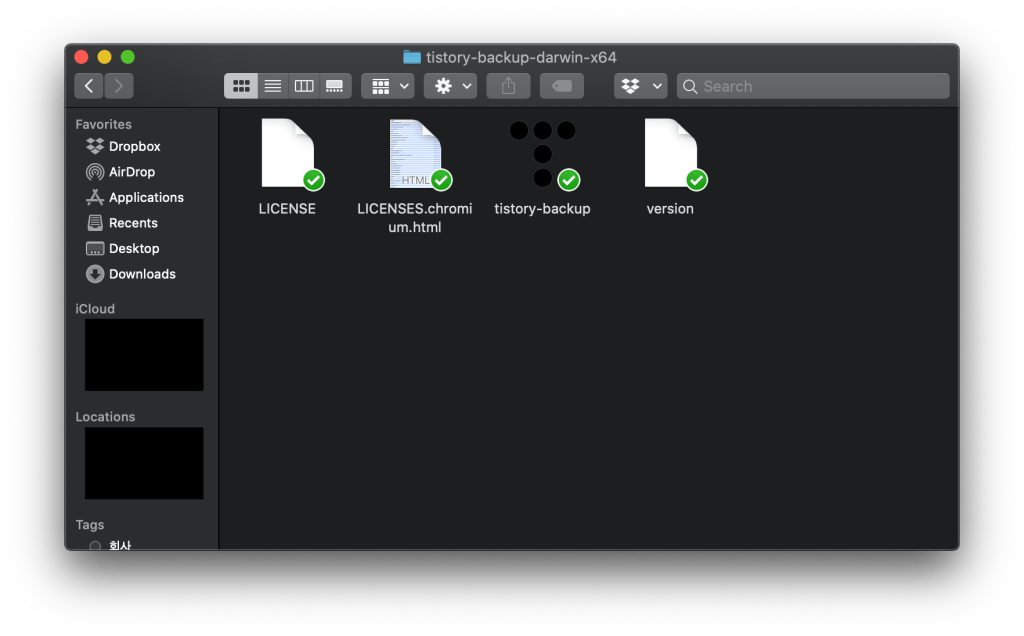This screenshot has height=636, width=1024.
Task: Select the tistory-backup application icon
Action: [542, 153]
